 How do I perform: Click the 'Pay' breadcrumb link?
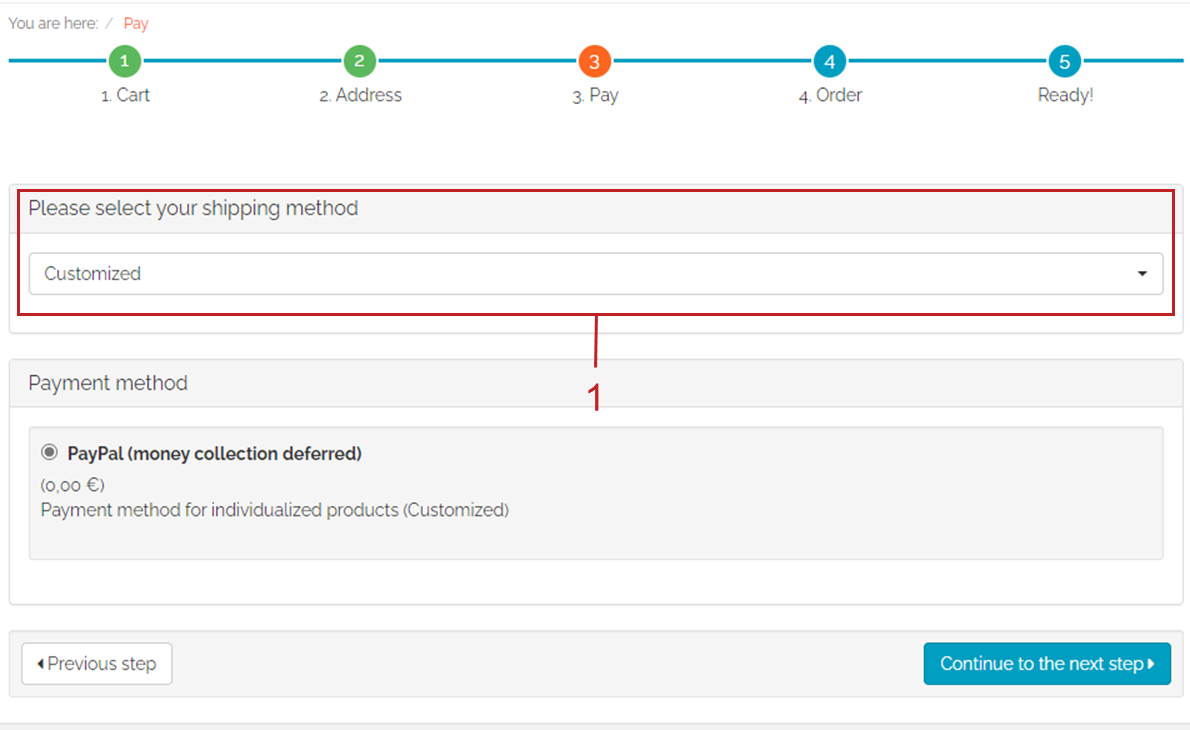(136, 23)
